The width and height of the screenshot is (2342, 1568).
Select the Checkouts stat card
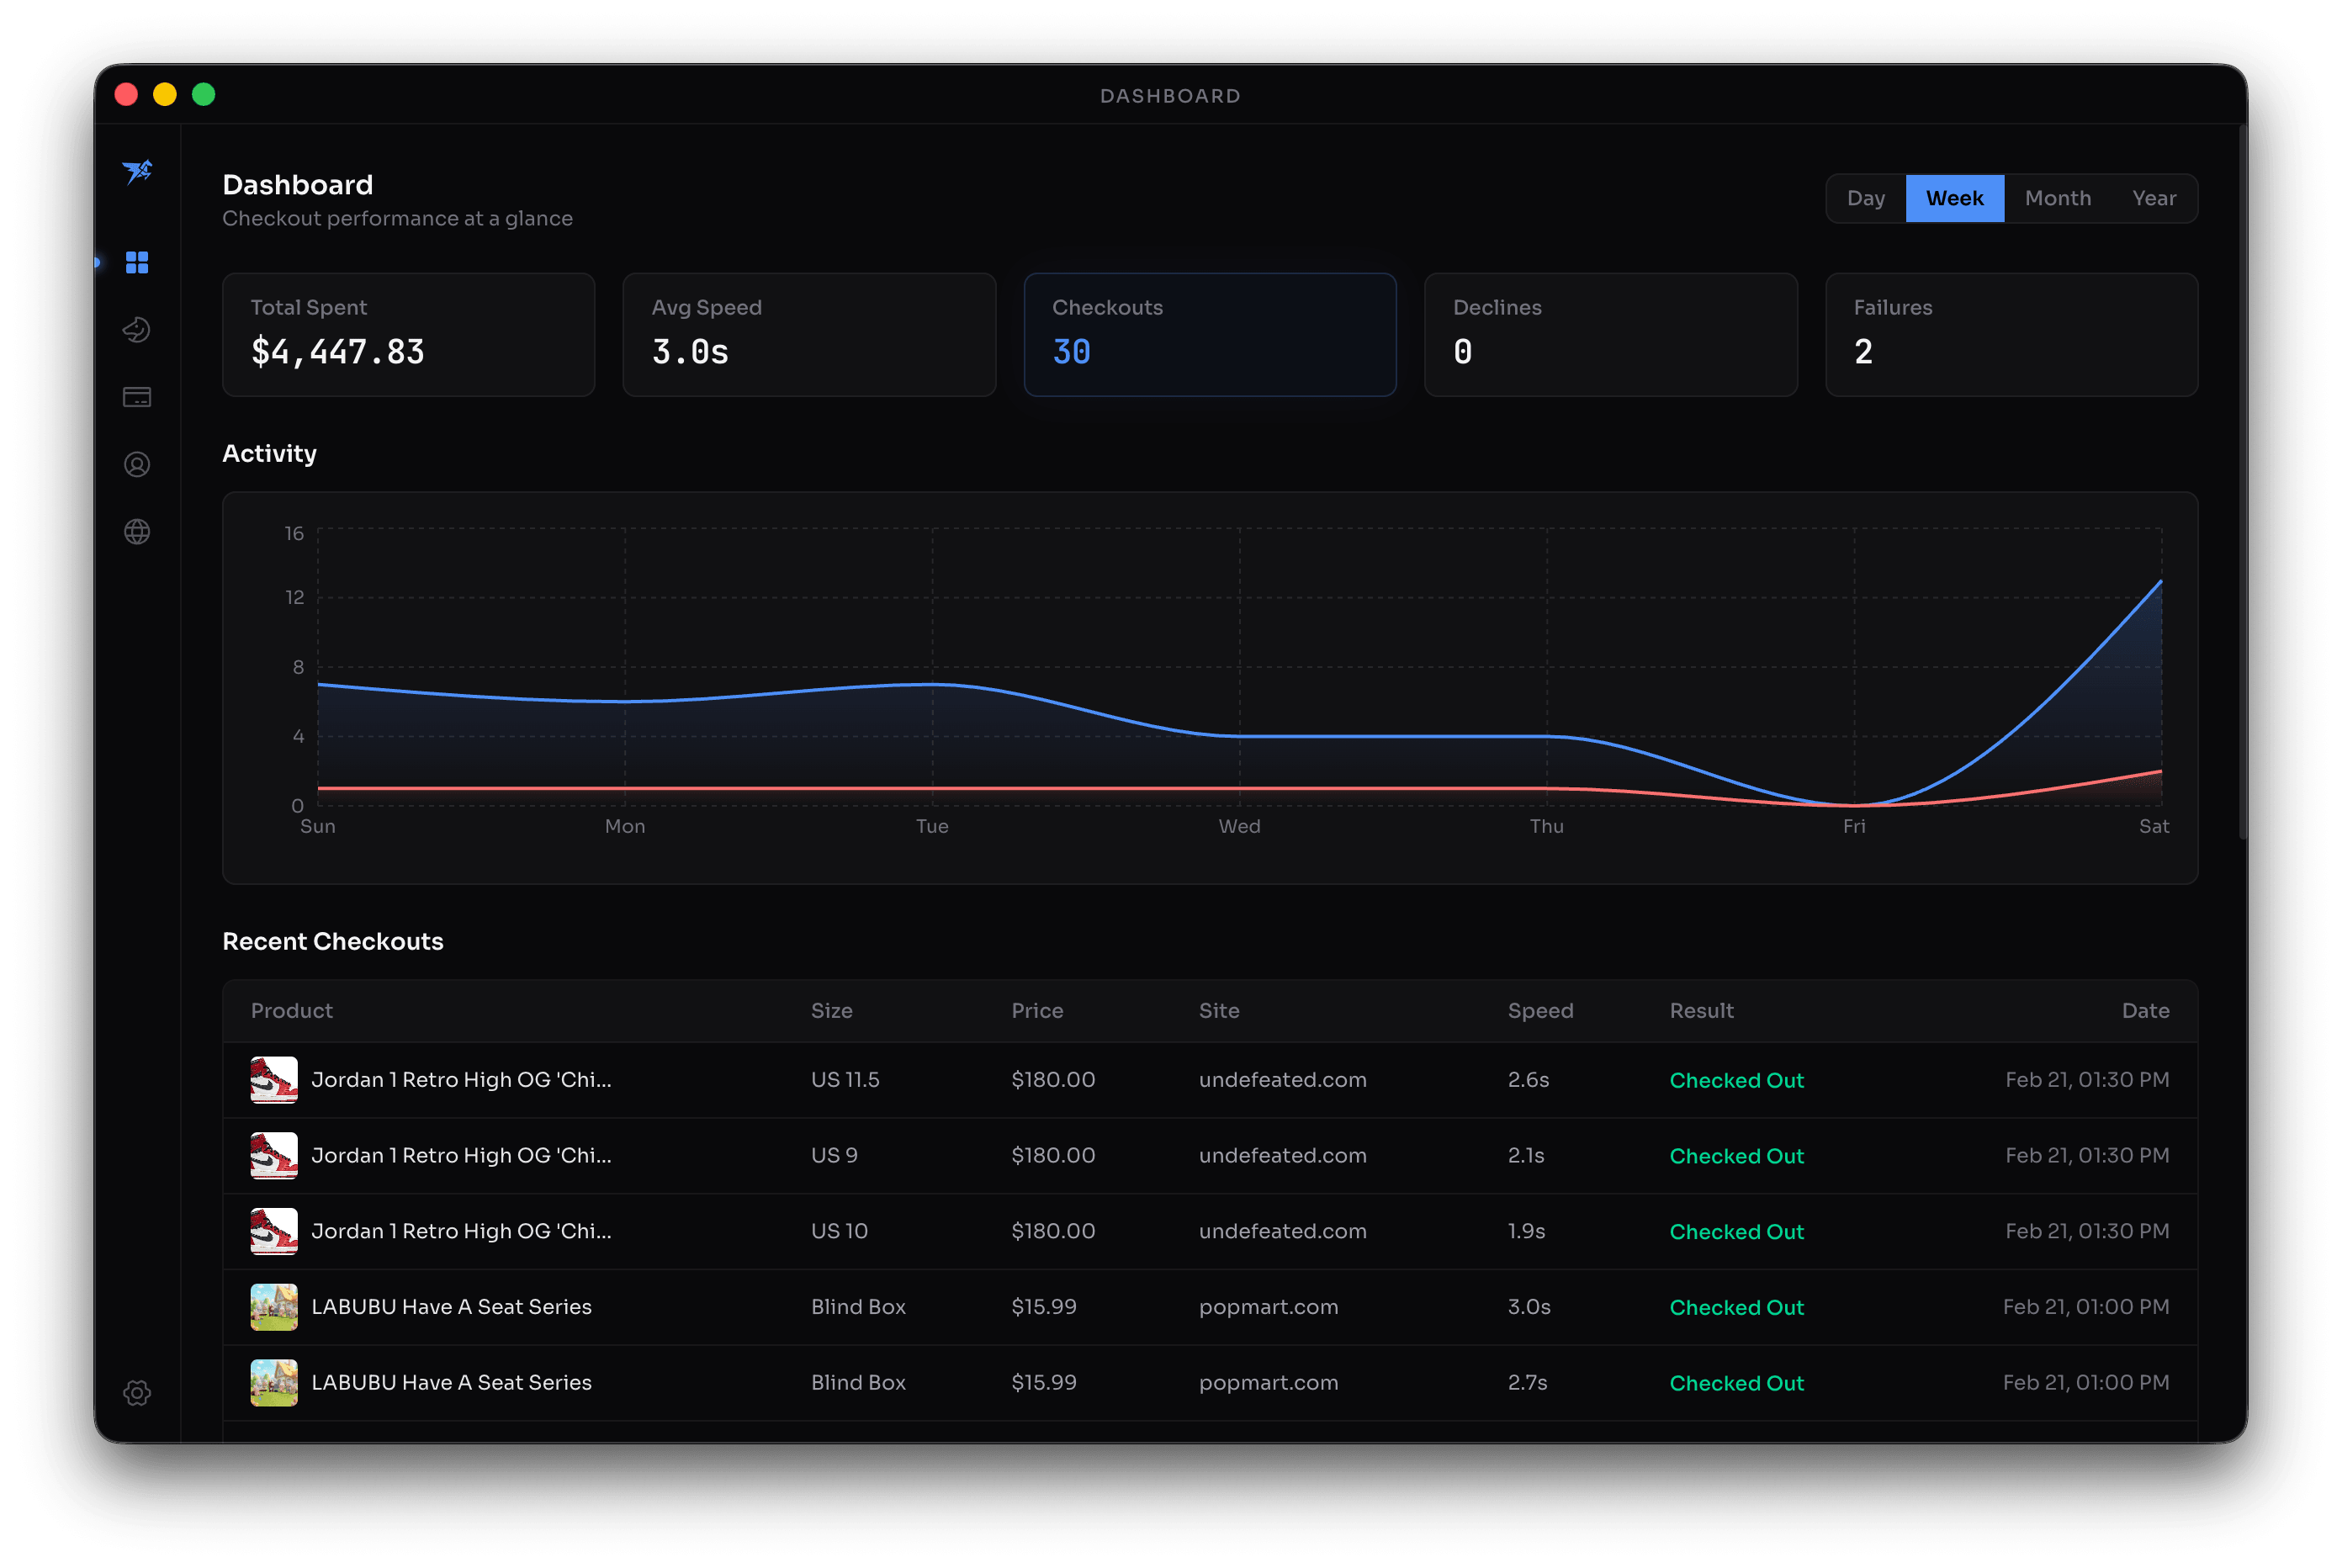(1210, 334)
